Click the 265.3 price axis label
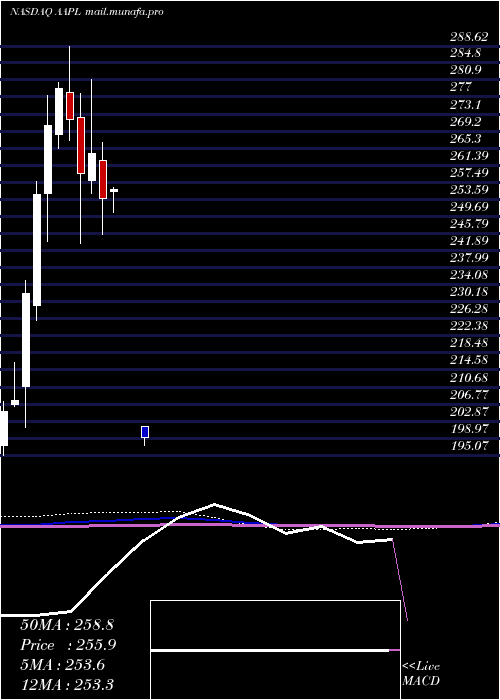Image resolution: width=500 pixels, height=700 pixels. [466, 139]
